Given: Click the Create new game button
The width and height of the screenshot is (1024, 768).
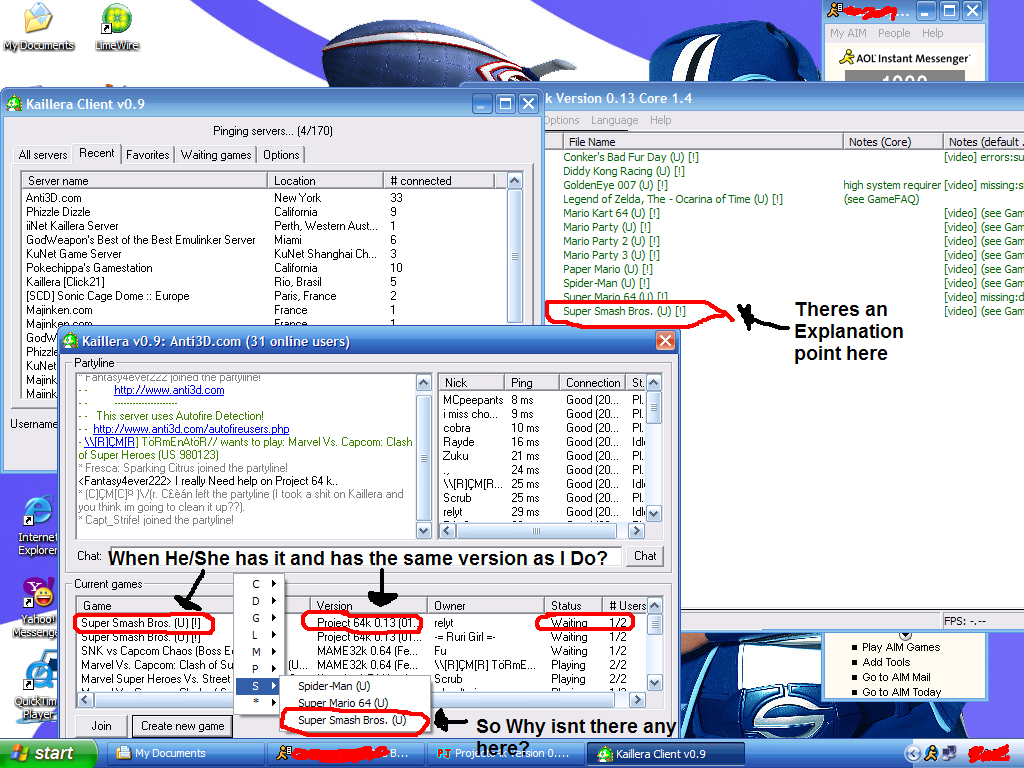Looking at the screenshot, I should click(x=182, y=726).
